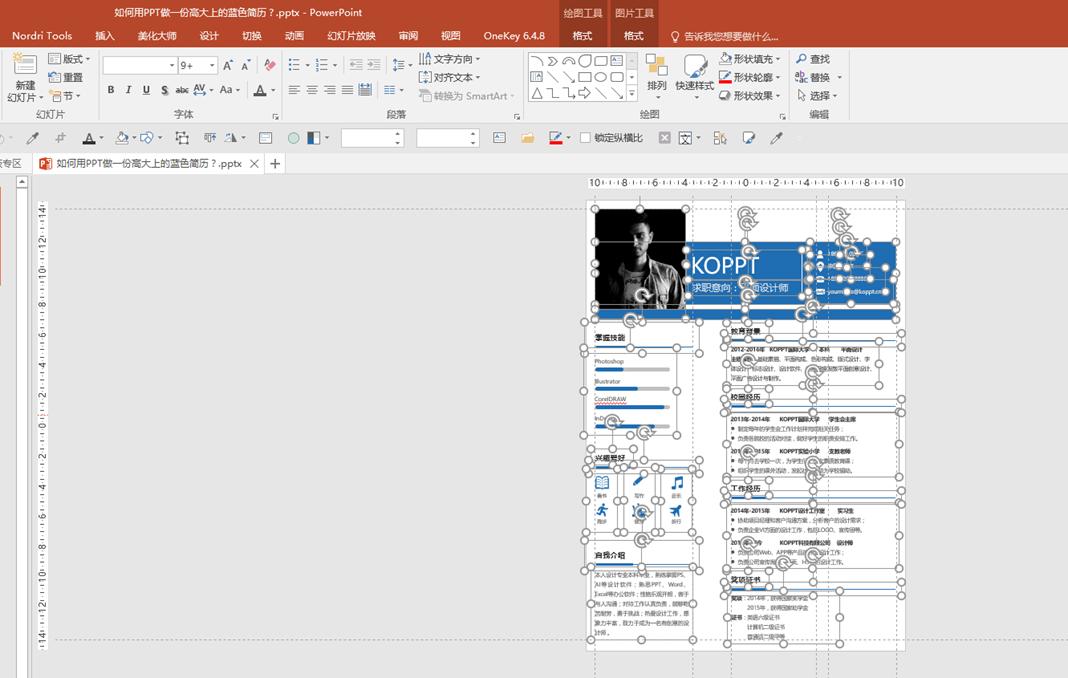
Task: Toggle bold text formatting
Action: pyautogui.click(x=111, y=90)
